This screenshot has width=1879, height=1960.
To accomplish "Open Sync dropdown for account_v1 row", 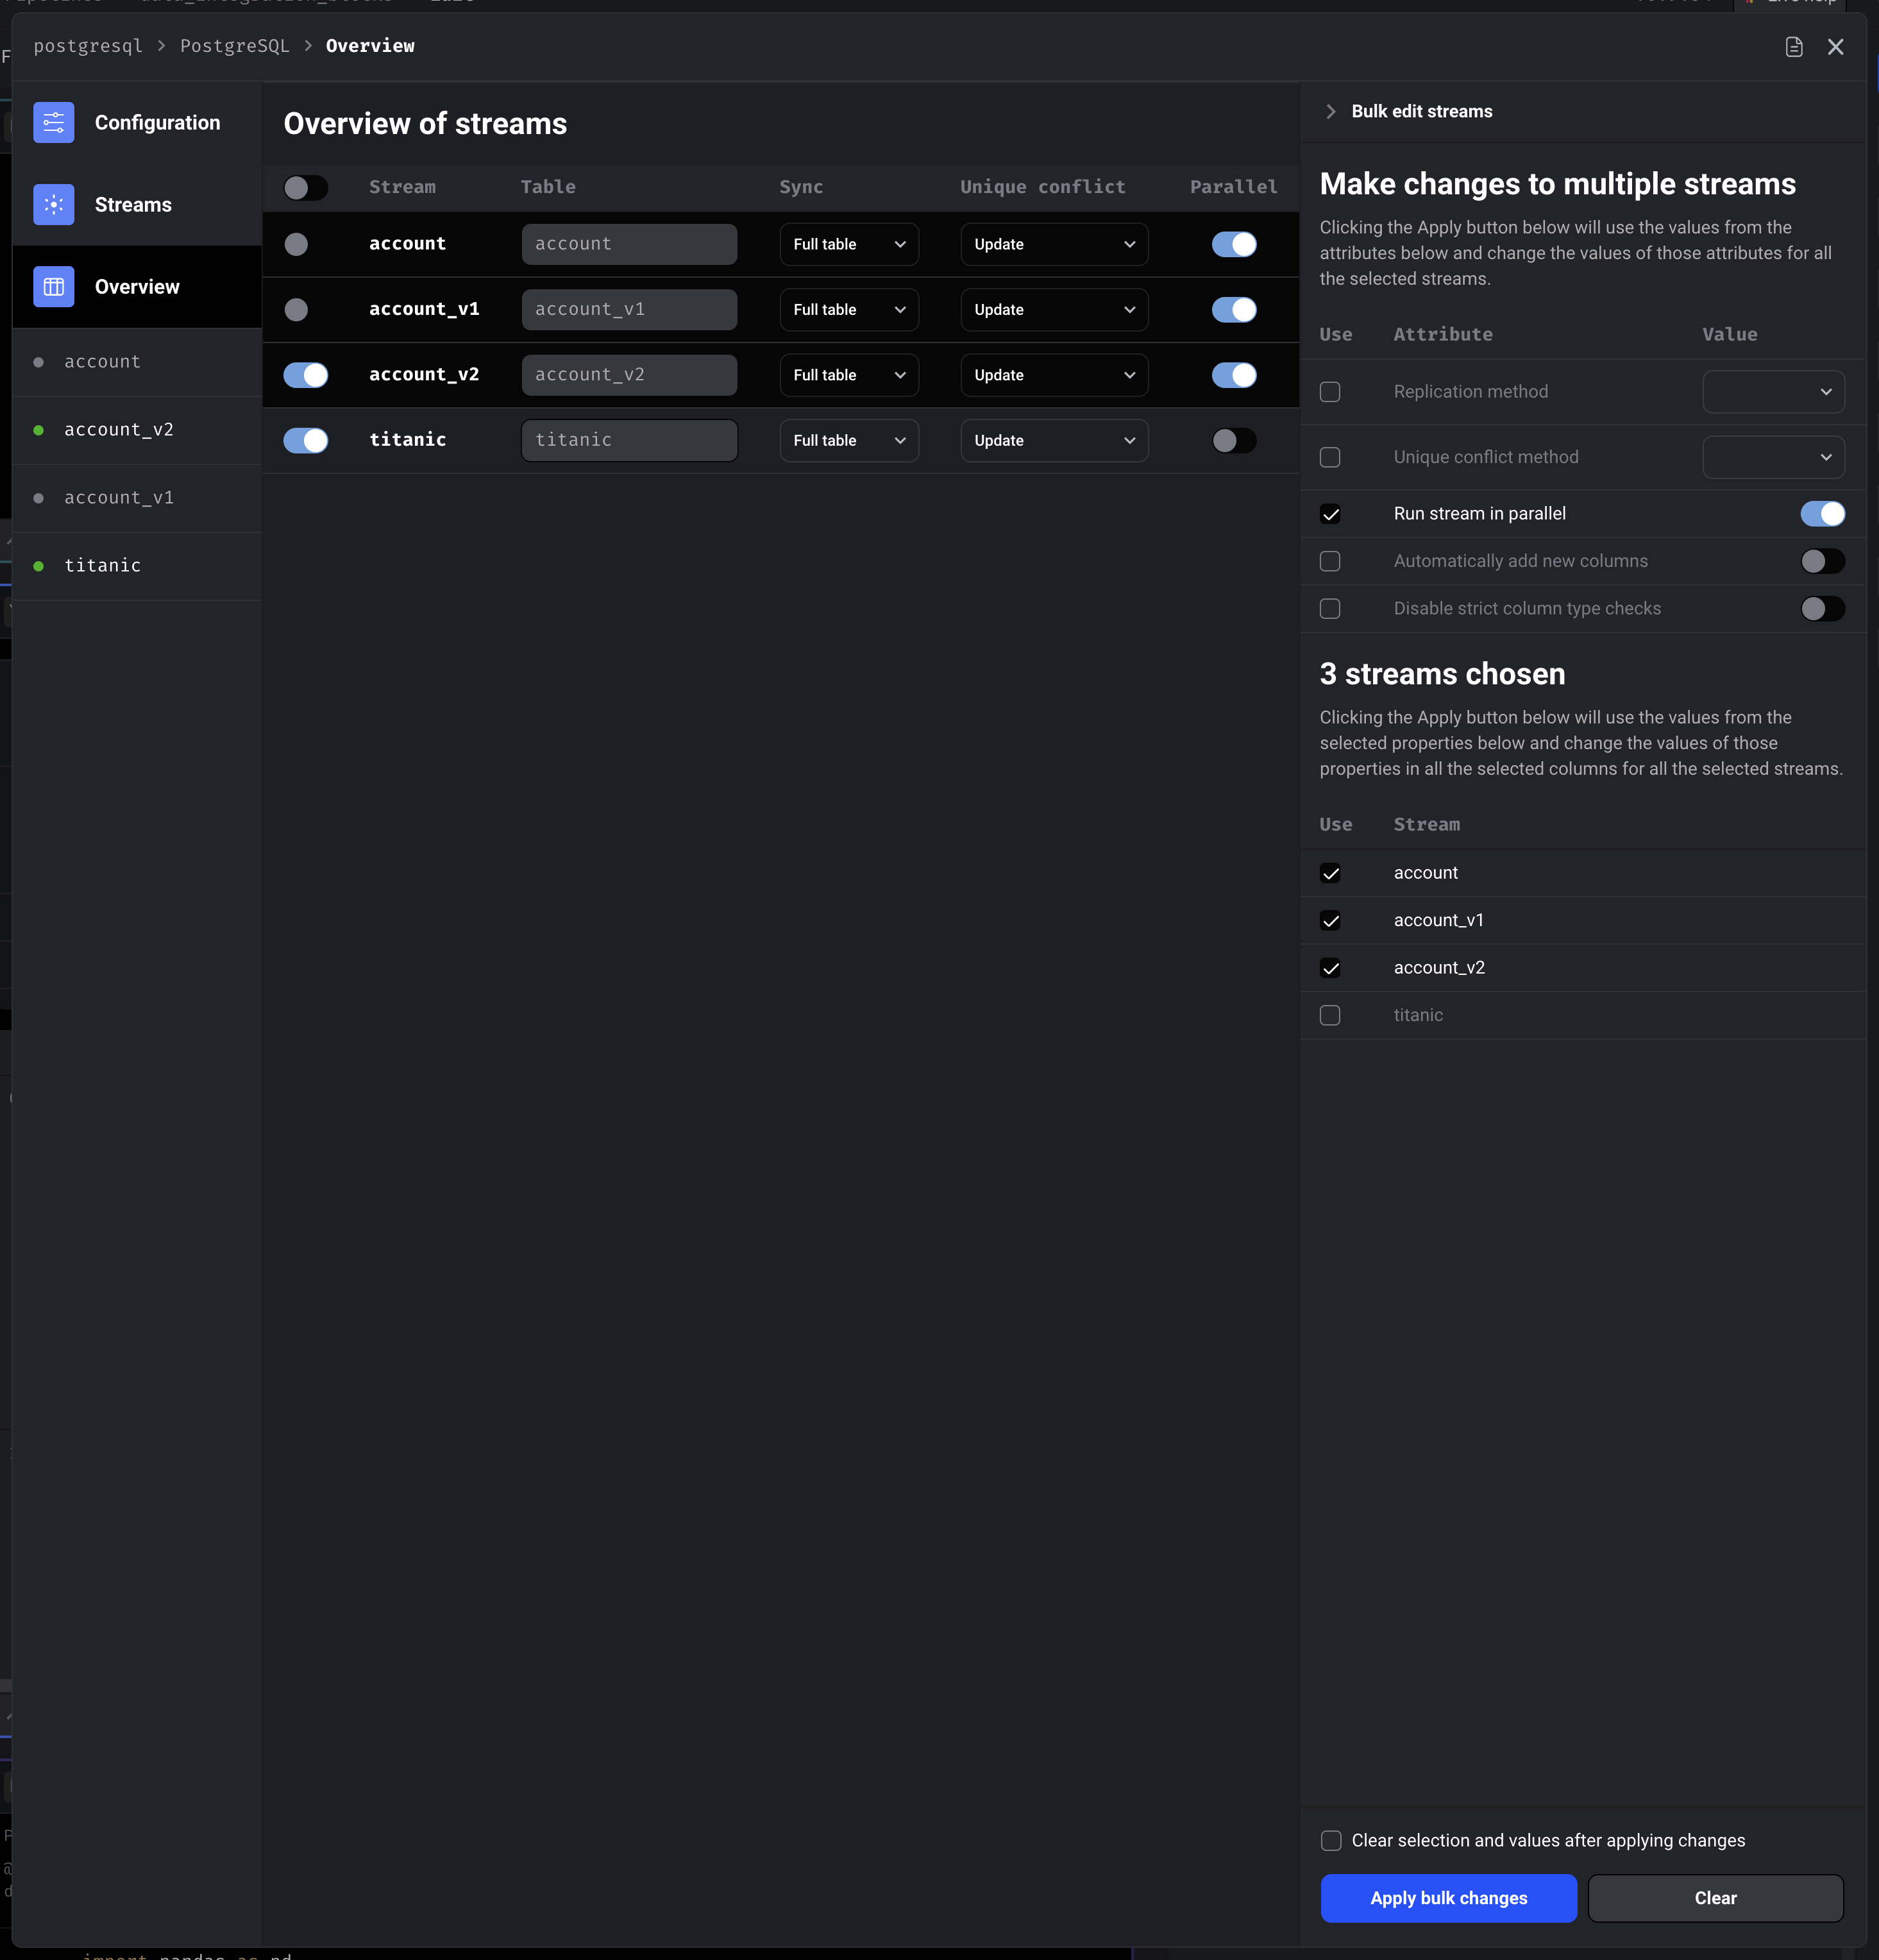I will coord(849,310).
